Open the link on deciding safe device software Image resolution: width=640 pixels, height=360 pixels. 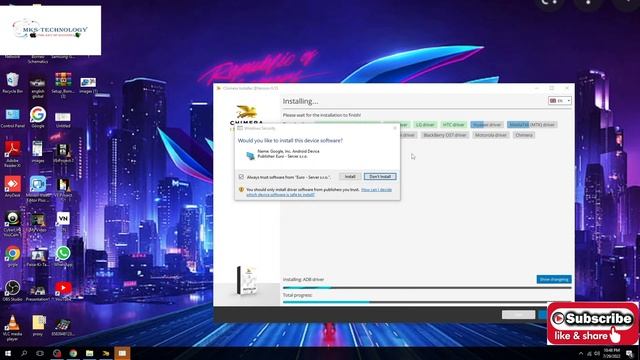click(319, 192)
